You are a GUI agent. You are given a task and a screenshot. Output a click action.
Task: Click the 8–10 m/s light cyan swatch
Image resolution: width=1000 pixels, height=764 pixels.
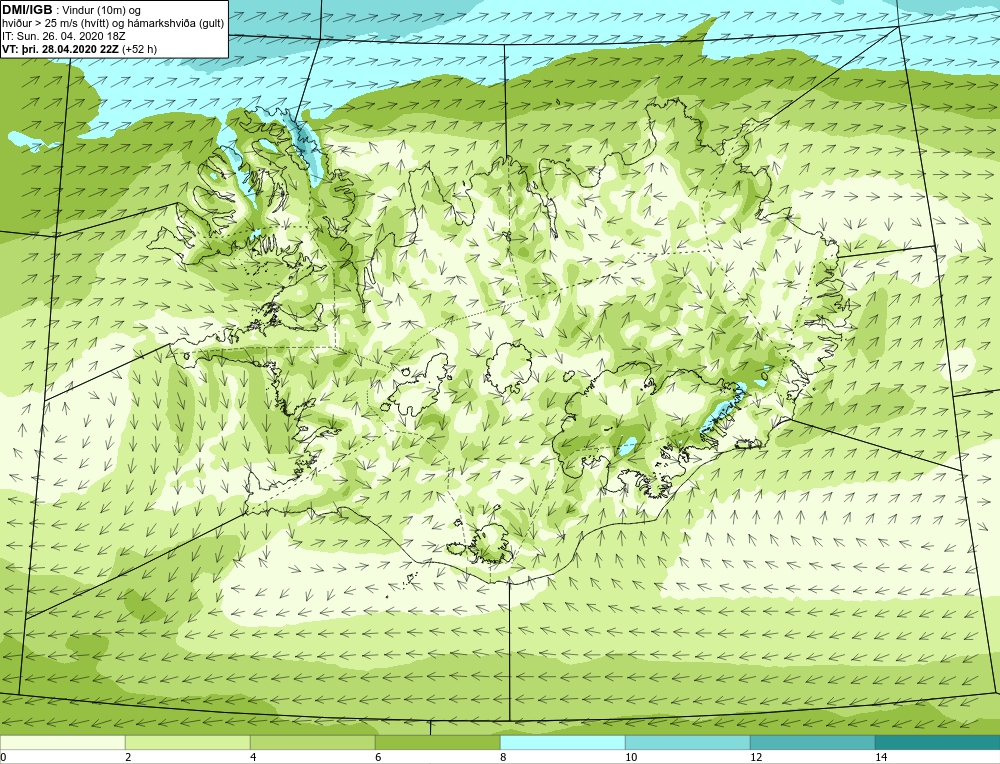[x=562, y=743]
